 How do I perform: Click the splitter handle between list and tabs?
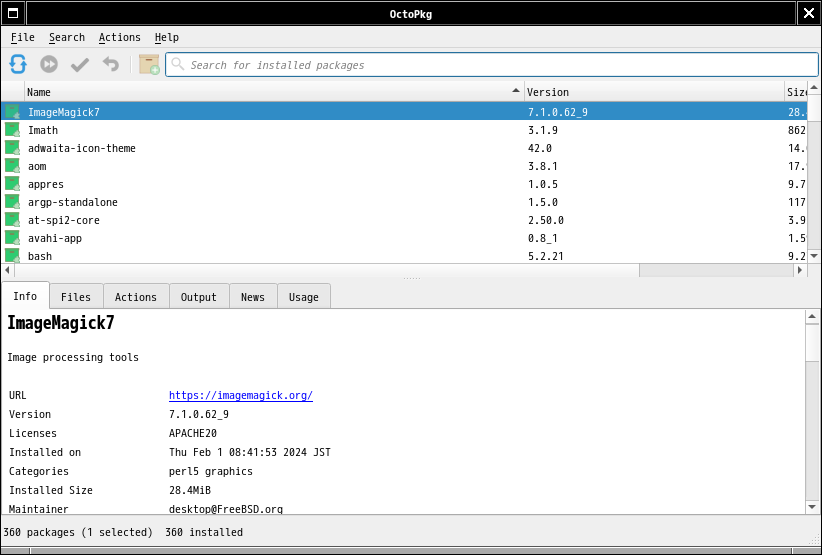tap(412, 279)
